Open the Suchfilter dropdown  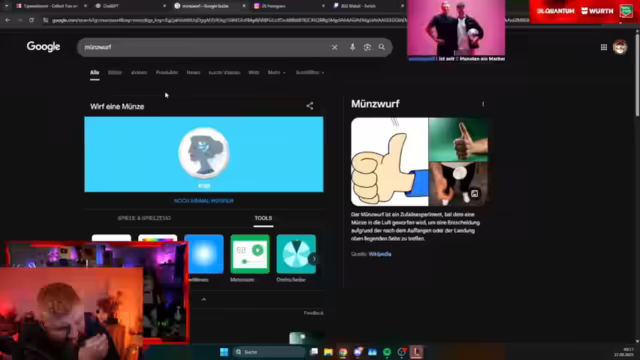click(x=310, y=73)
